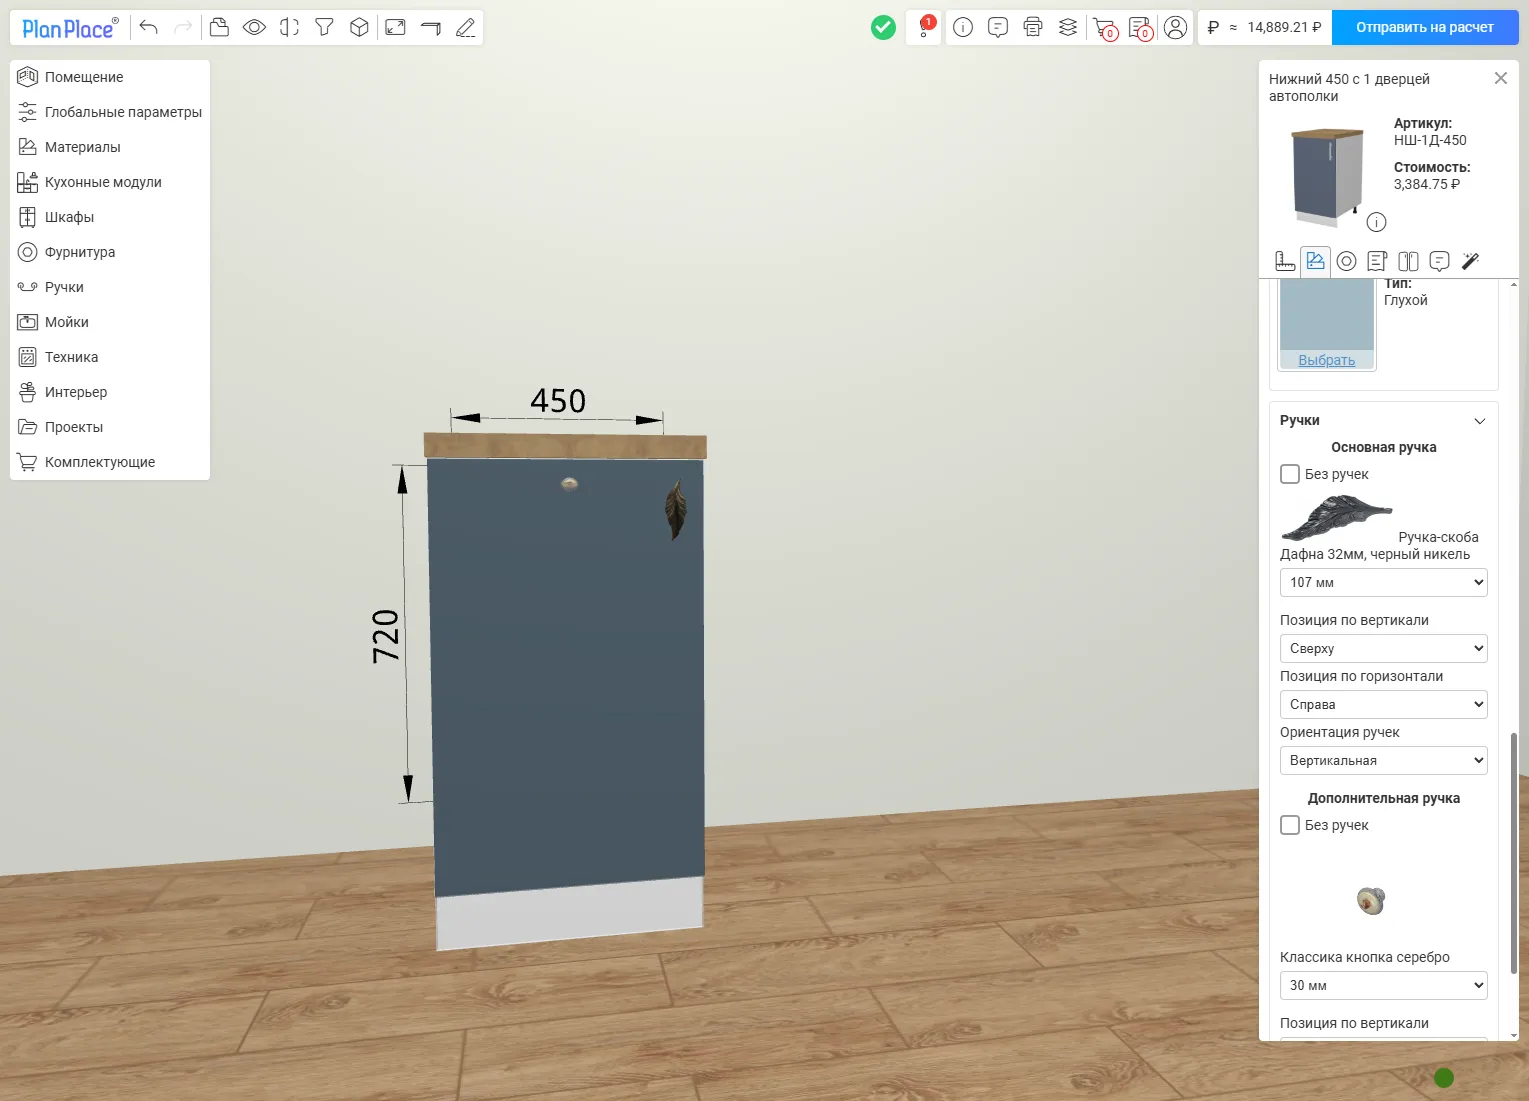Open the shopping cart icon
The height and width of the screenshot is (1101, 1529).
pos(1104,28)
